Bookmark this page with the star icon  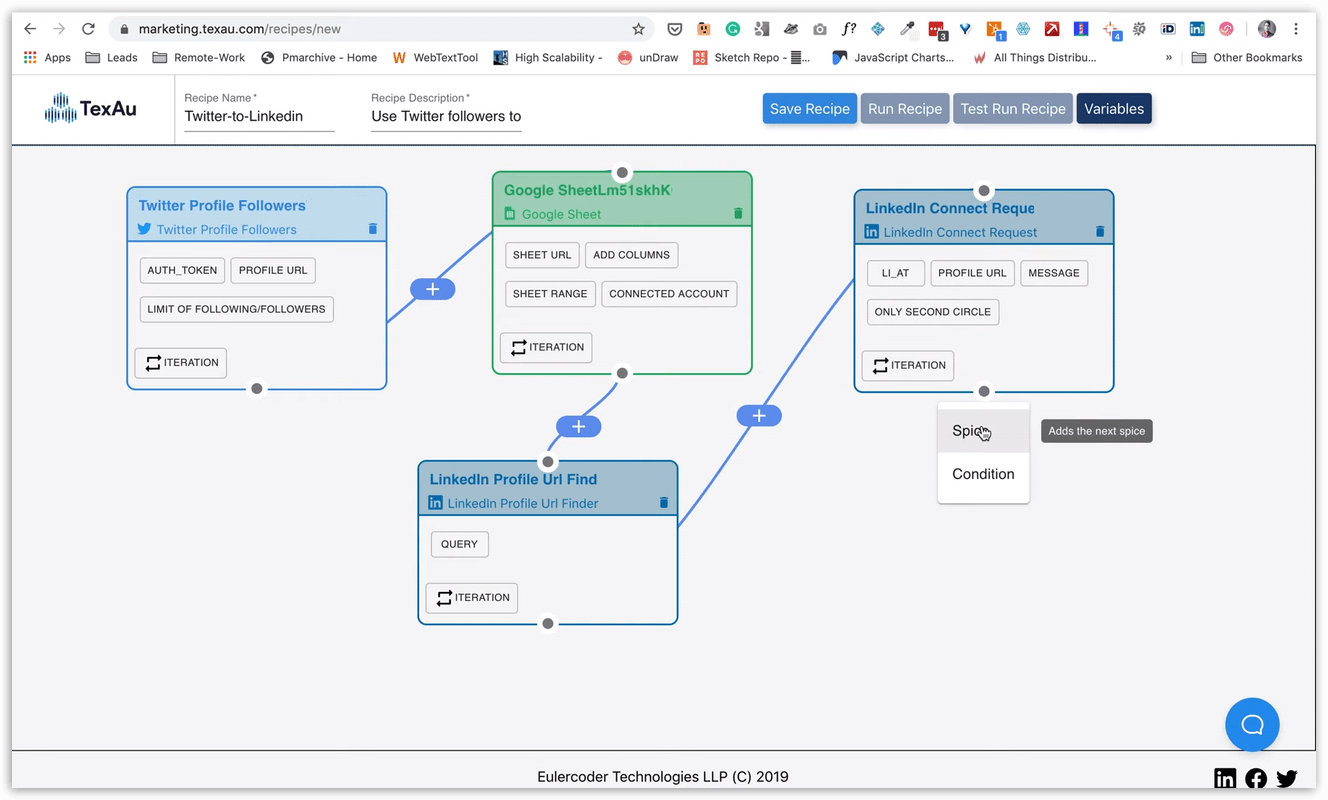tap(638, 29)
